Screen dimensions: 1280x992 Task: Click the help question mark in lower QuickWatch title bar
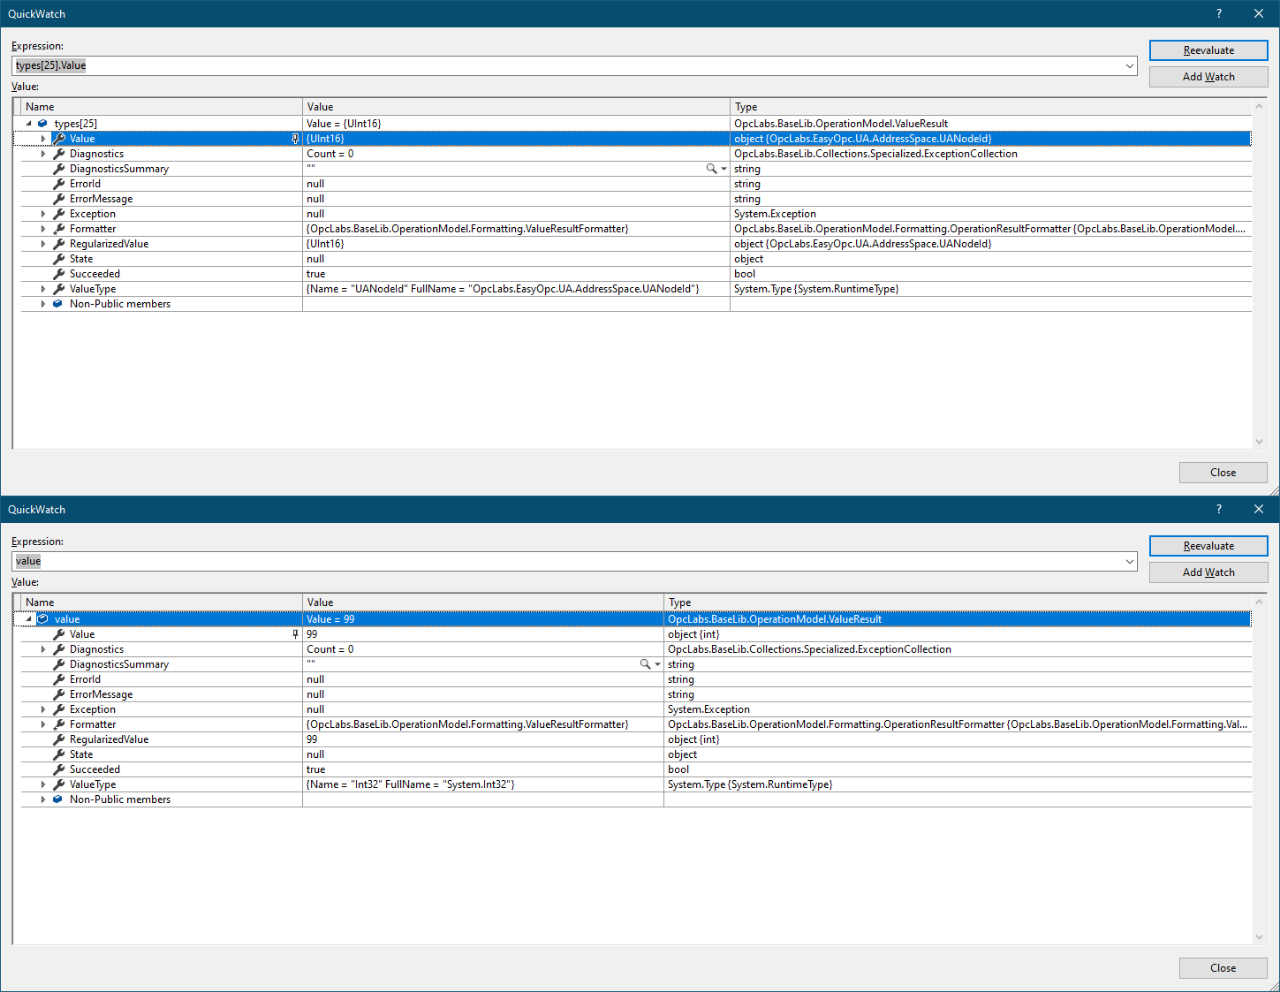[1218, 510]
